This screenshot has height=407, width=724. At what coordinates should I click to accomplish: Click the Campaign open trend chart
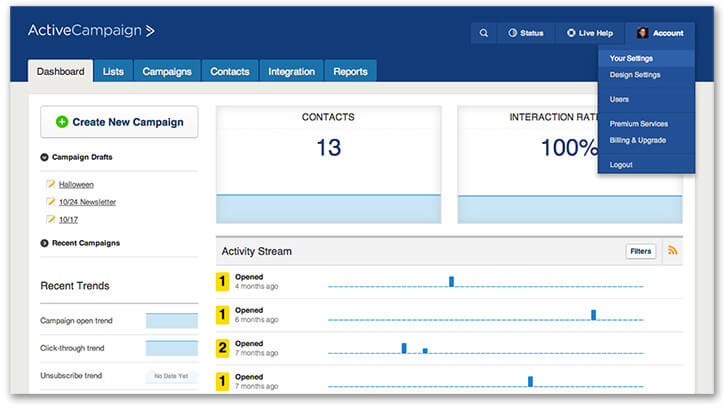point(172,321)
